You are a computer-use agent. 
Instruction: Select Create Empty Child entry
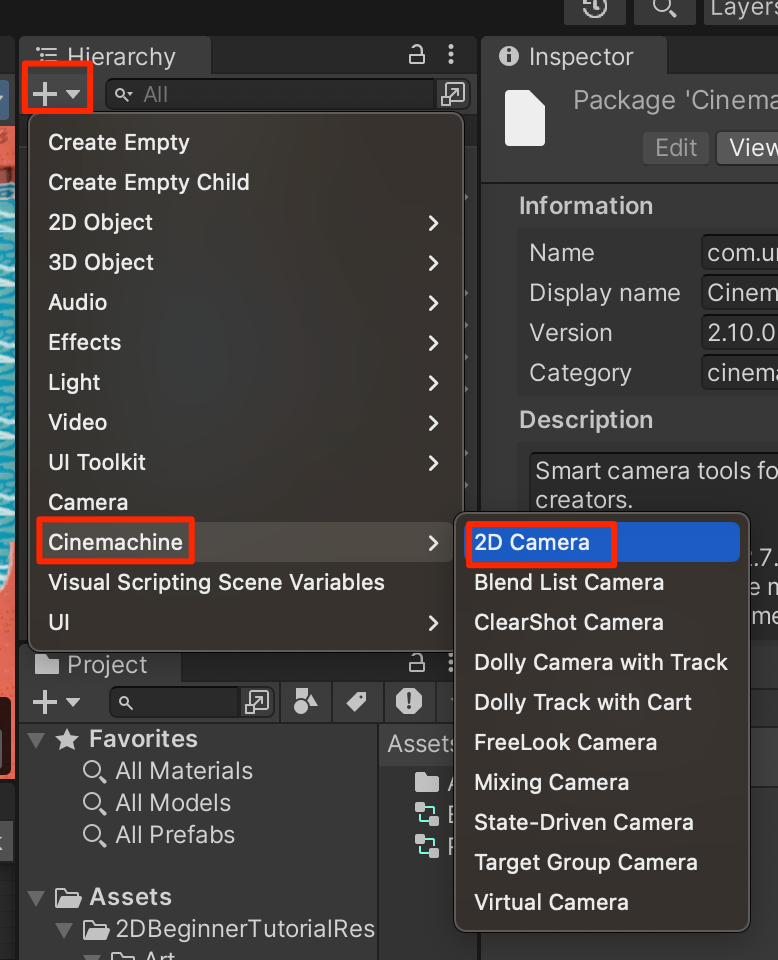click(246, 182)
